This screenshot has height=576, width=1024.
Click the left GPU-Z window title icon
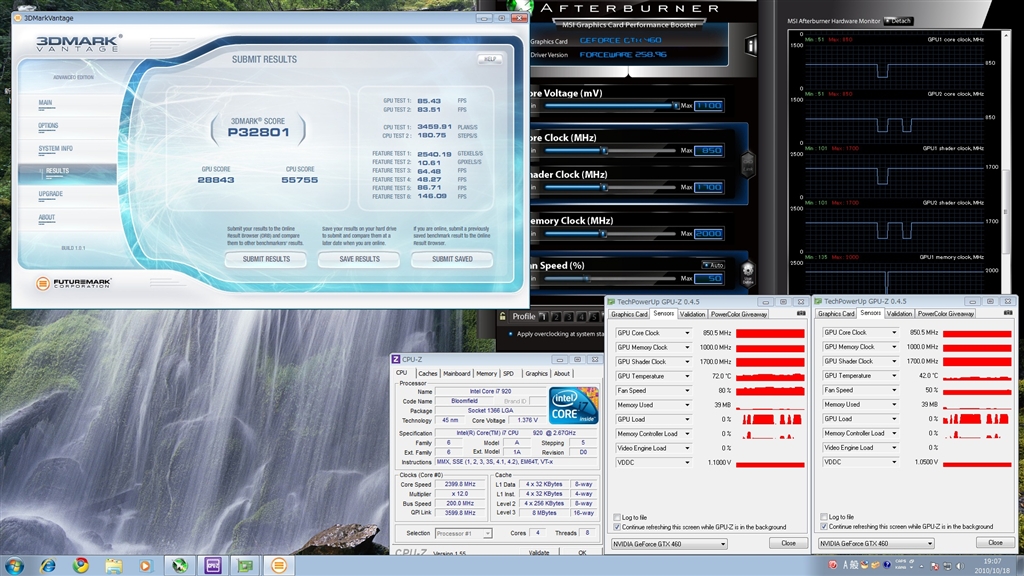tap(611, 302)
